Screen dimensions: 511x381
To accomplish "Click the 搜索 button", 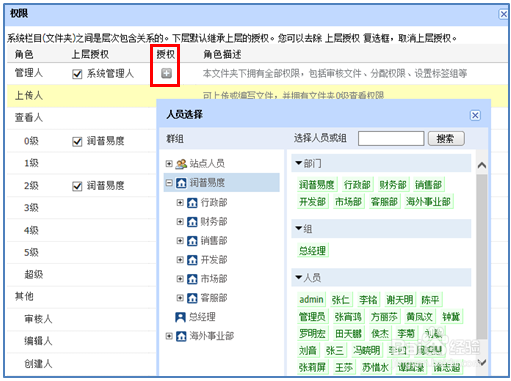I will (446, 139).
